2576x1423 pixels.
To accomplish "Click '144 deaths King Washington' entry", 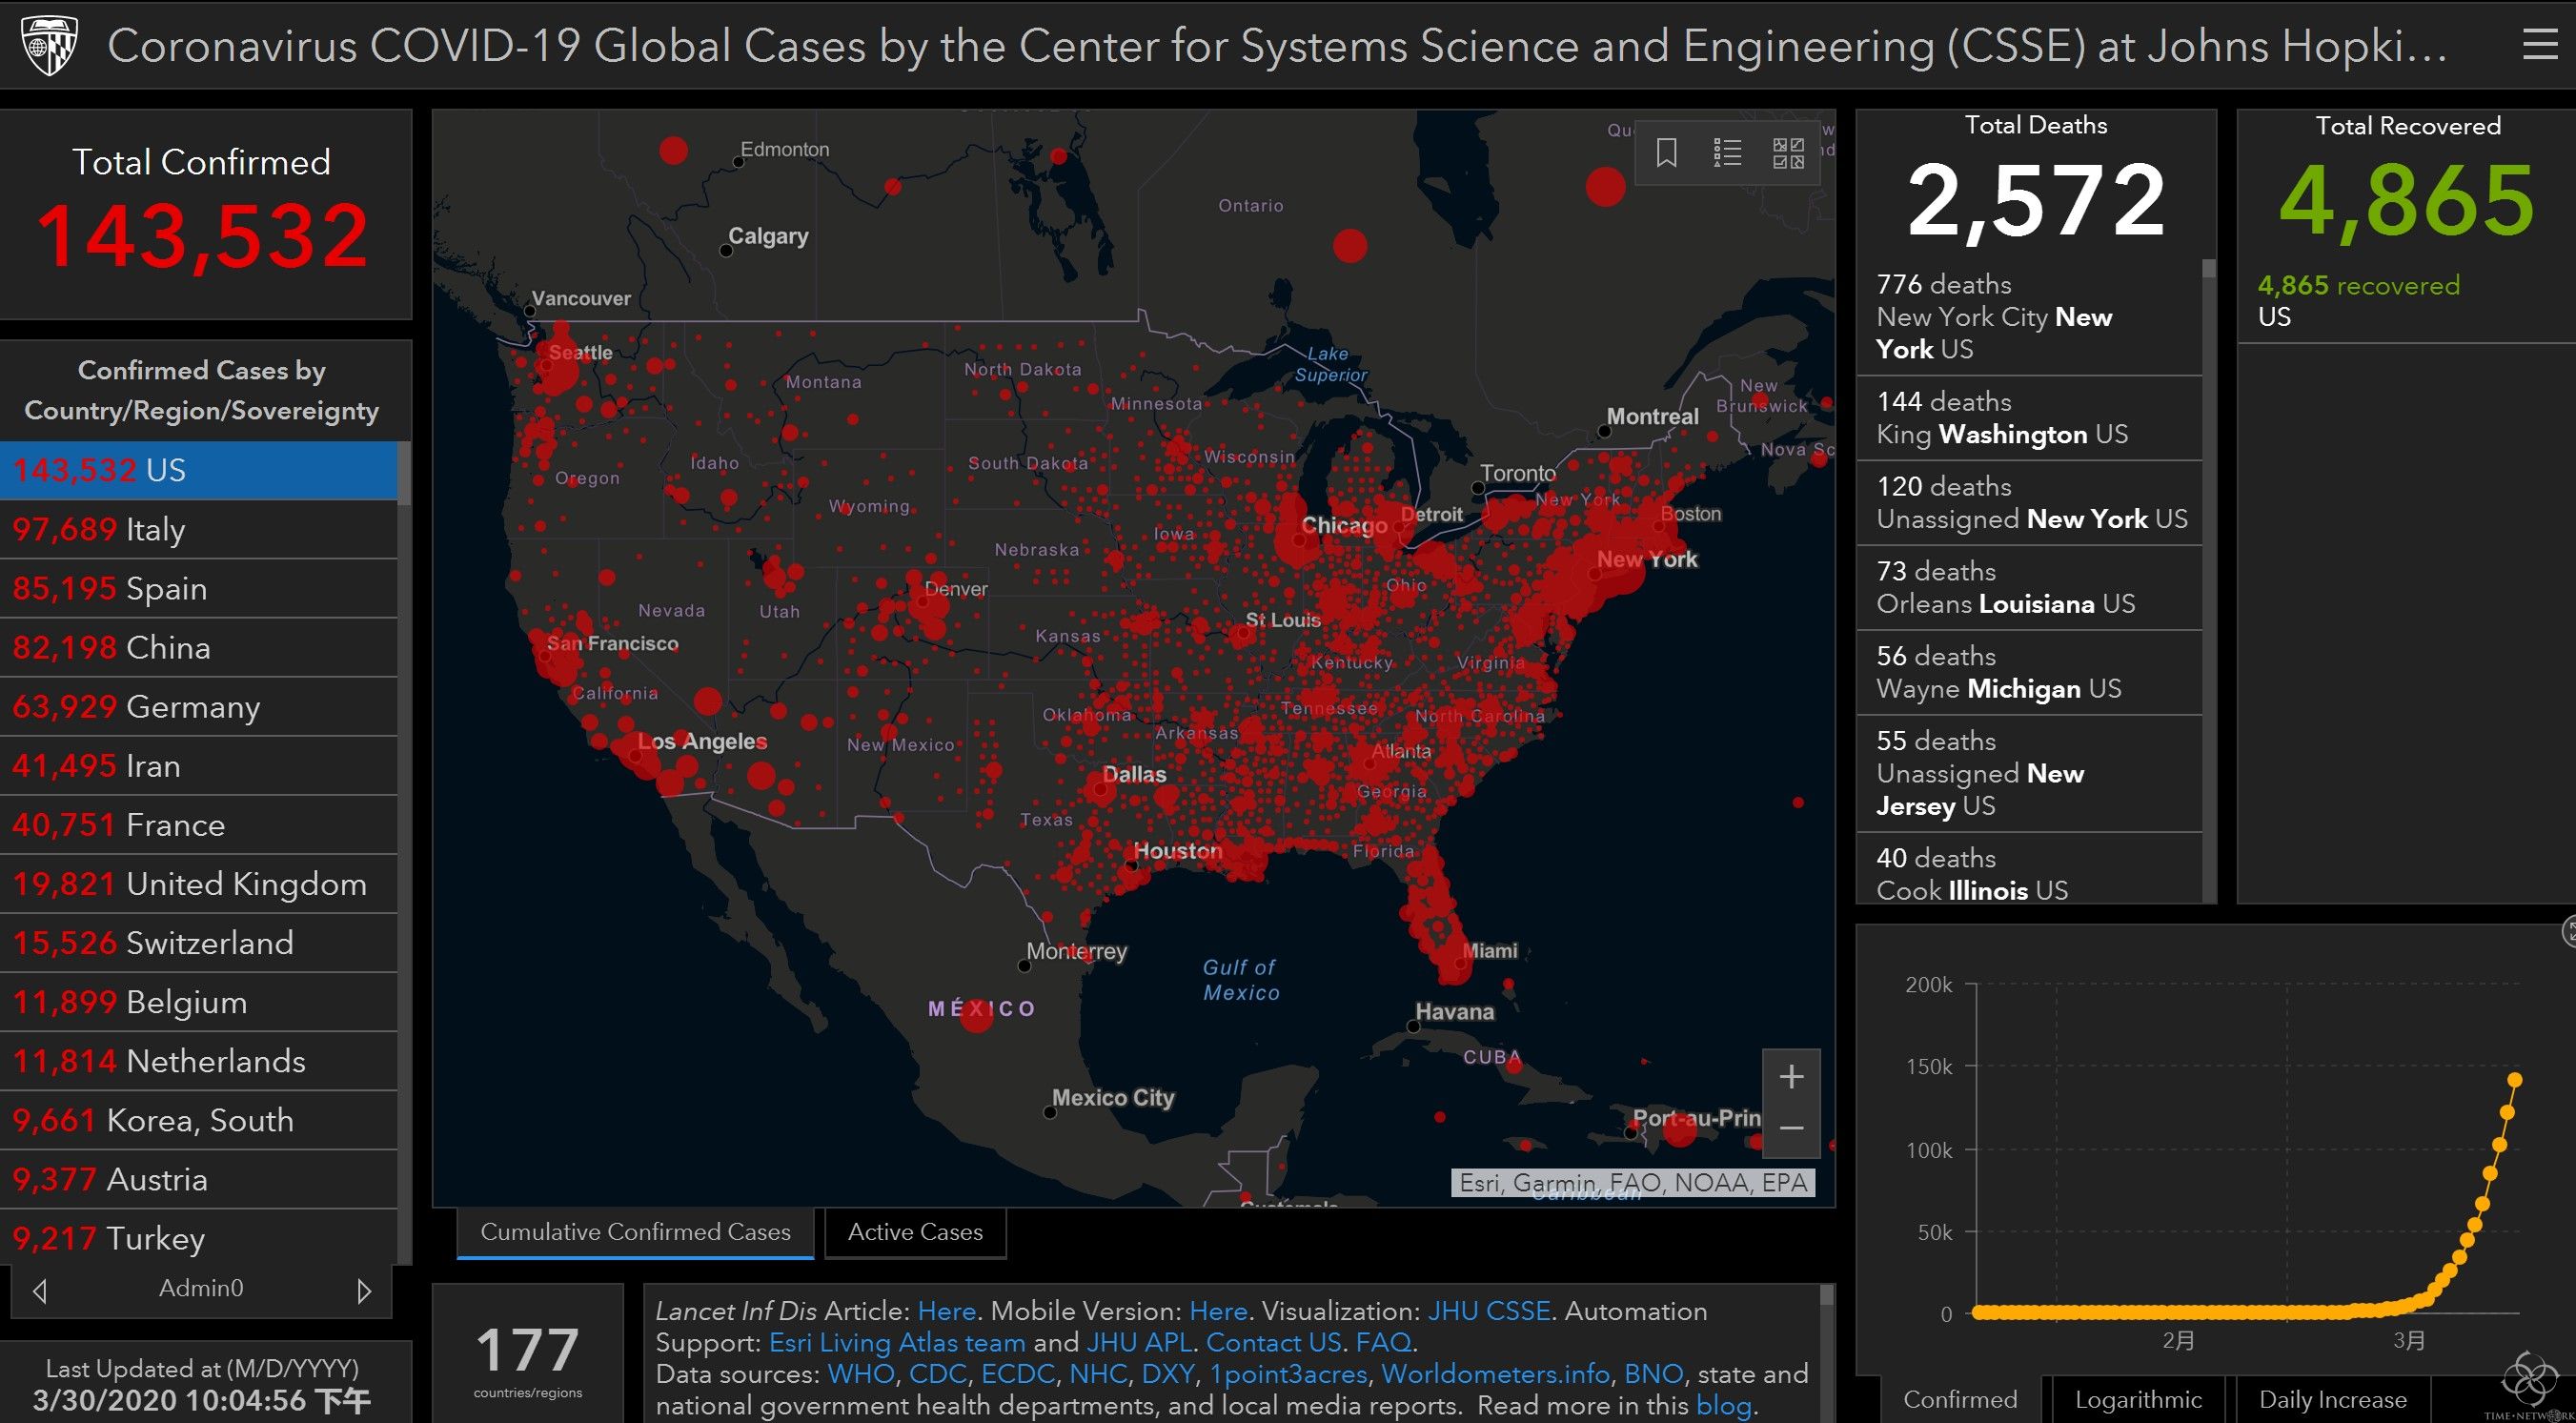I will click(x=2029, y=418).
